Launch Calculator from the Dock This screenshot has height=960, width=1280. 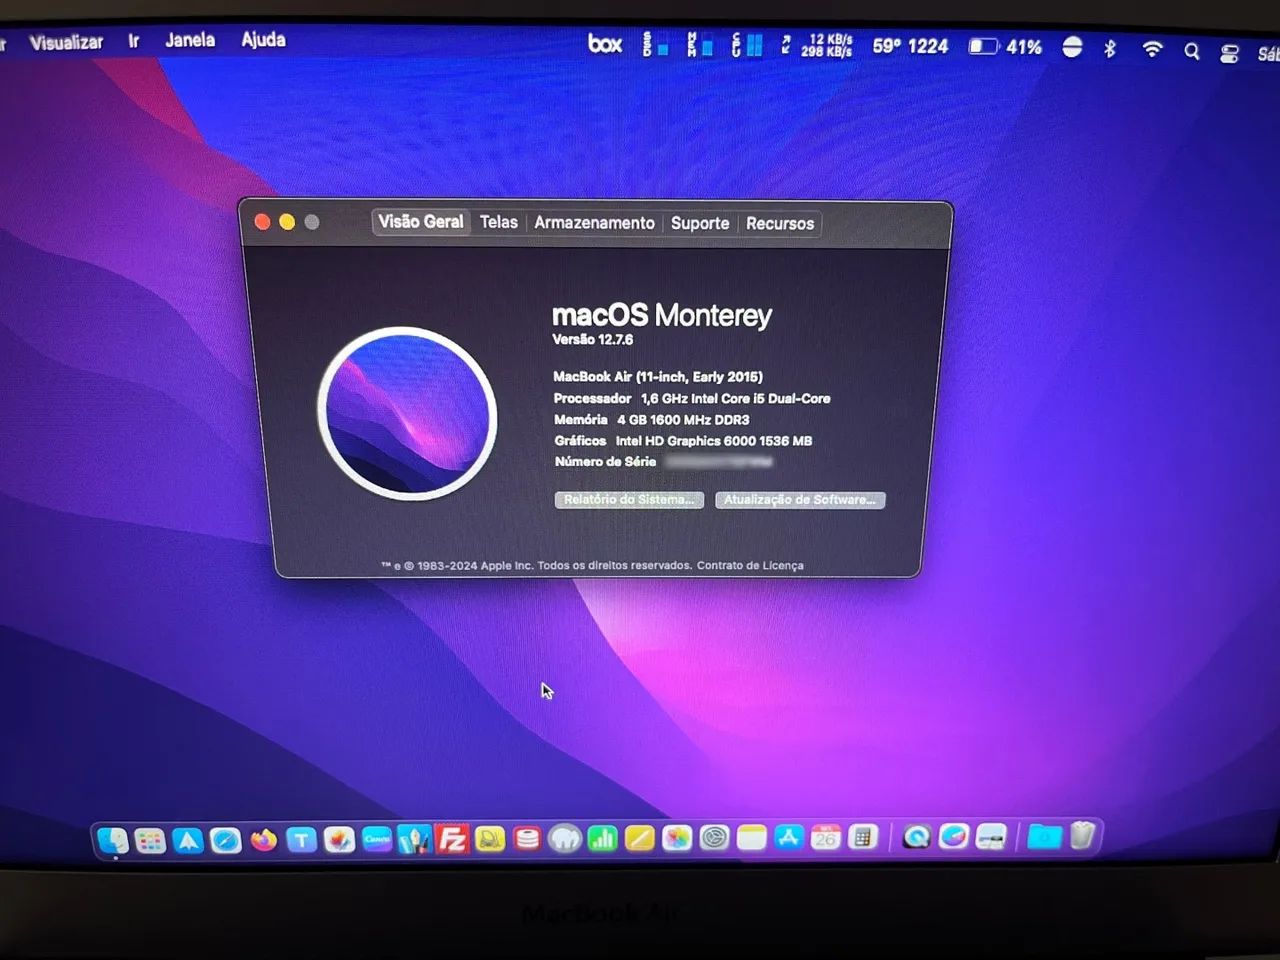(863, 838)
